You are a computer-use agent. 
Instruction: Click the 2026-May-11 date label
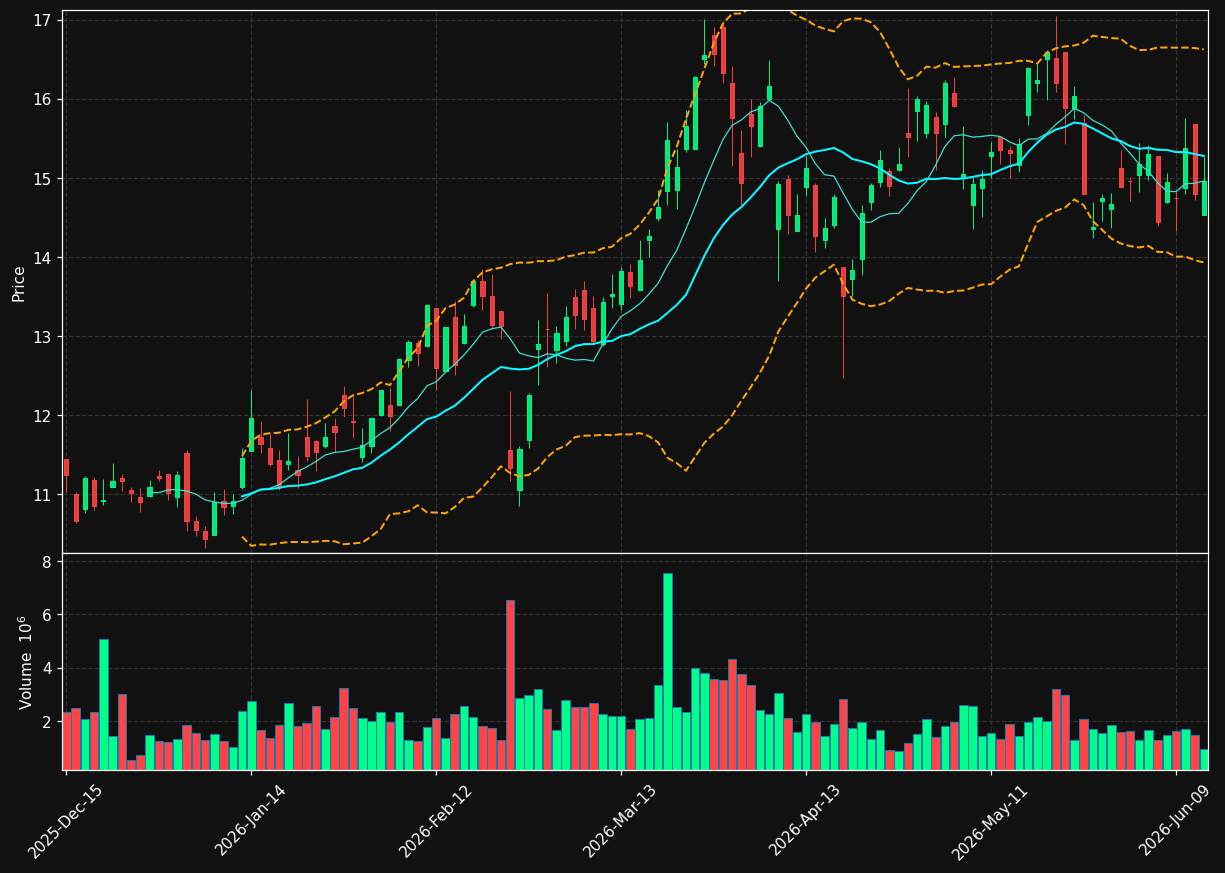tap(991, 820)
